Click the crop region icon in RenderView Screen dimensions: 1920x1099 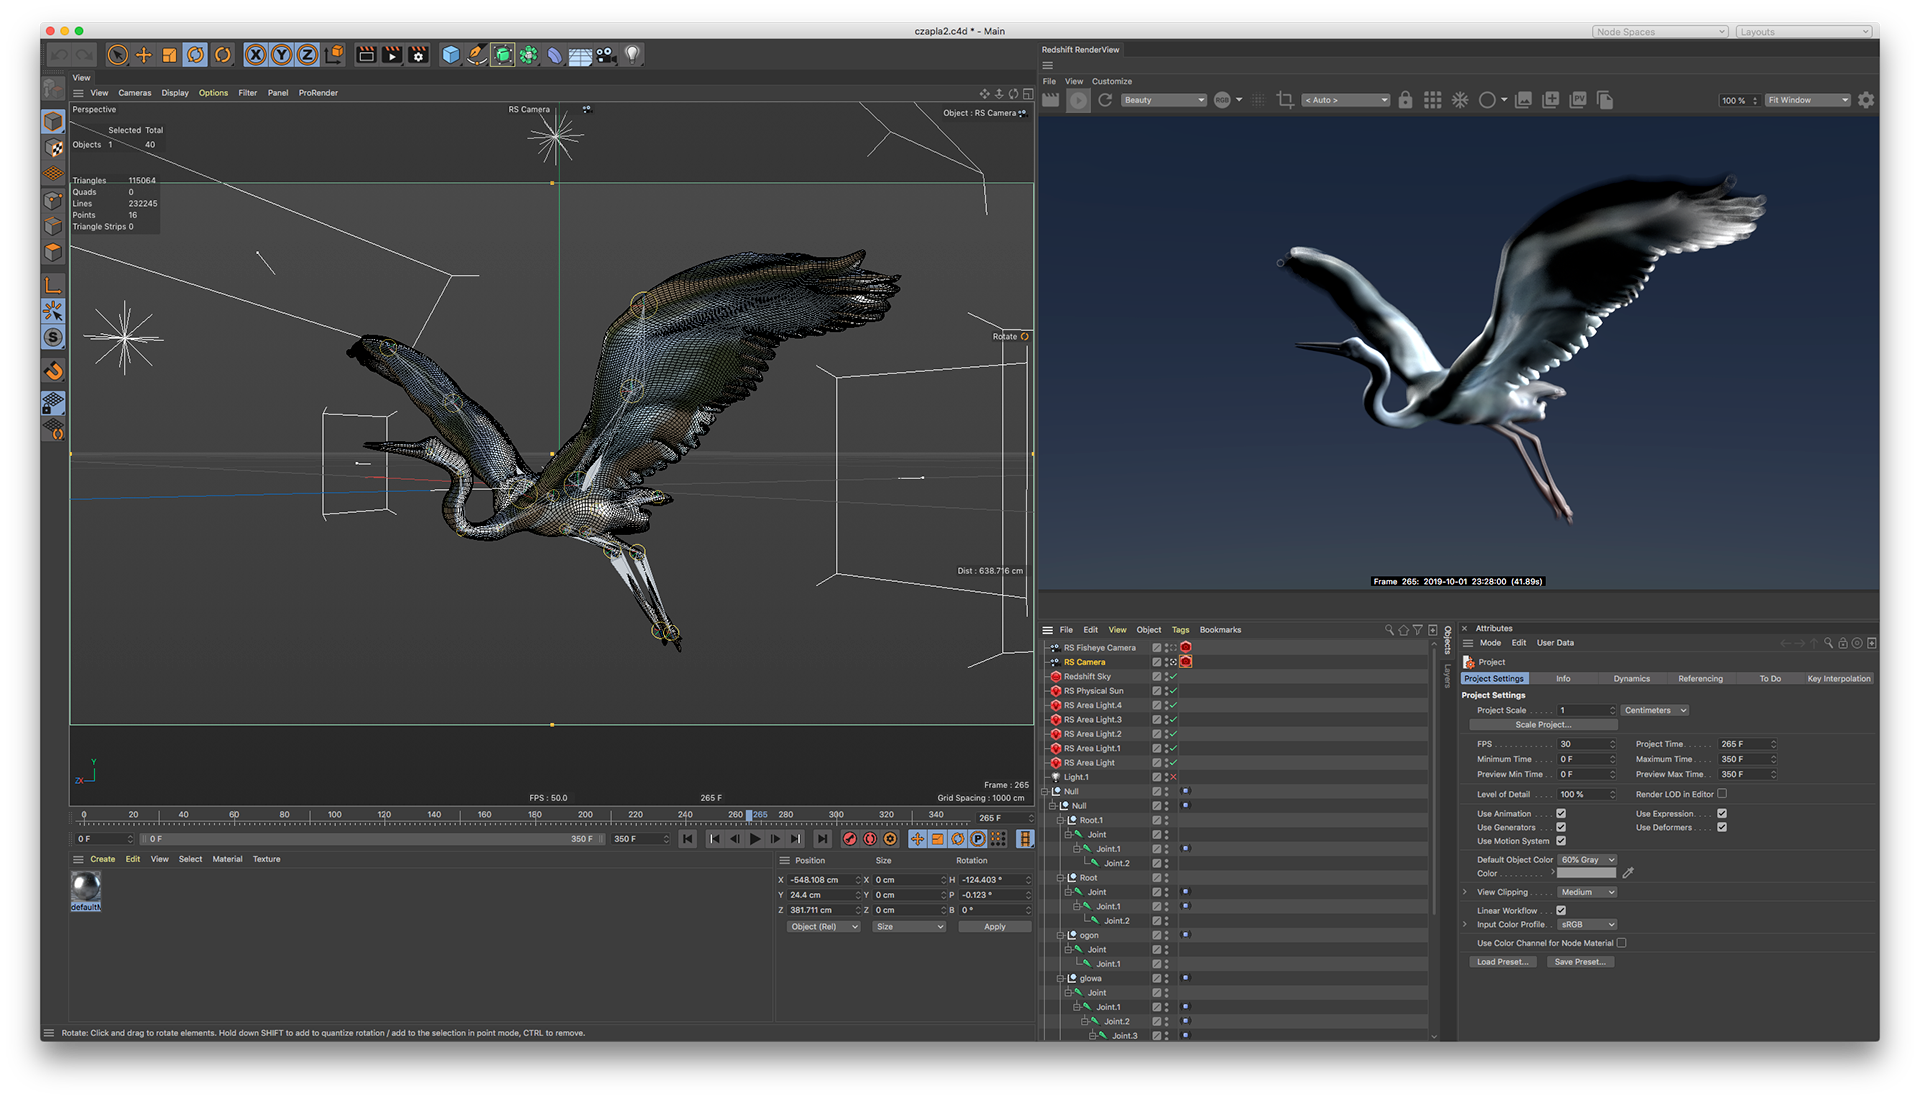tap(1285, 100)
